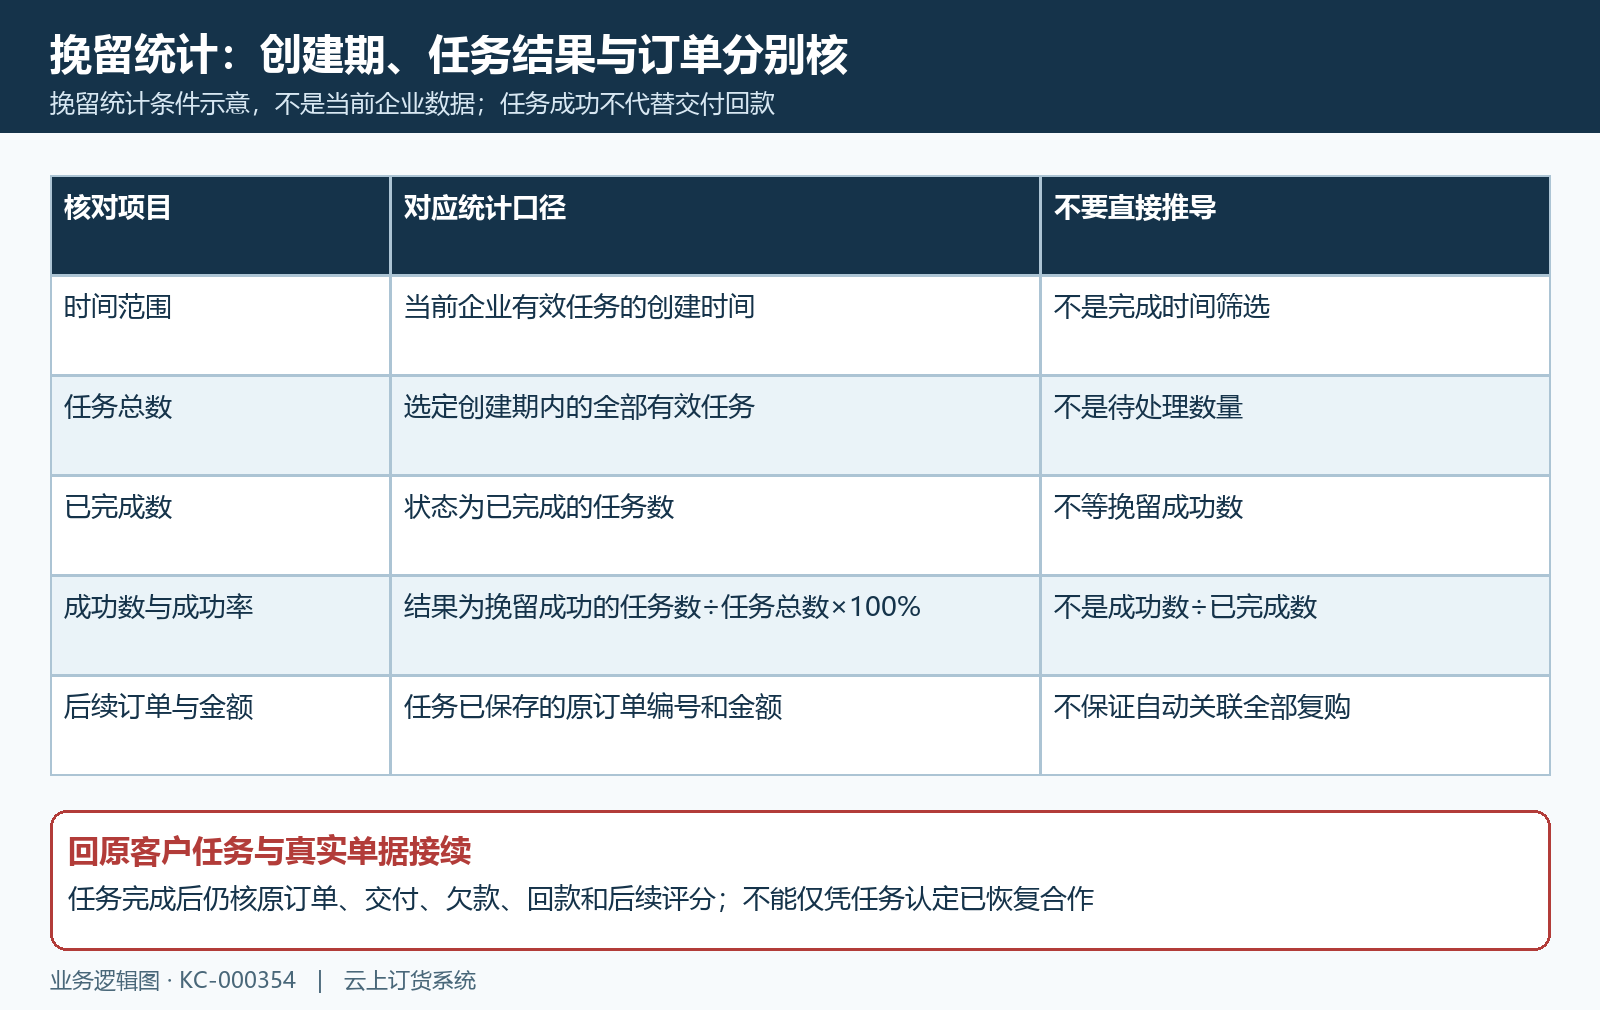Click the 时间范围 row label
Screen dimensions: 1600x1010
118,307
